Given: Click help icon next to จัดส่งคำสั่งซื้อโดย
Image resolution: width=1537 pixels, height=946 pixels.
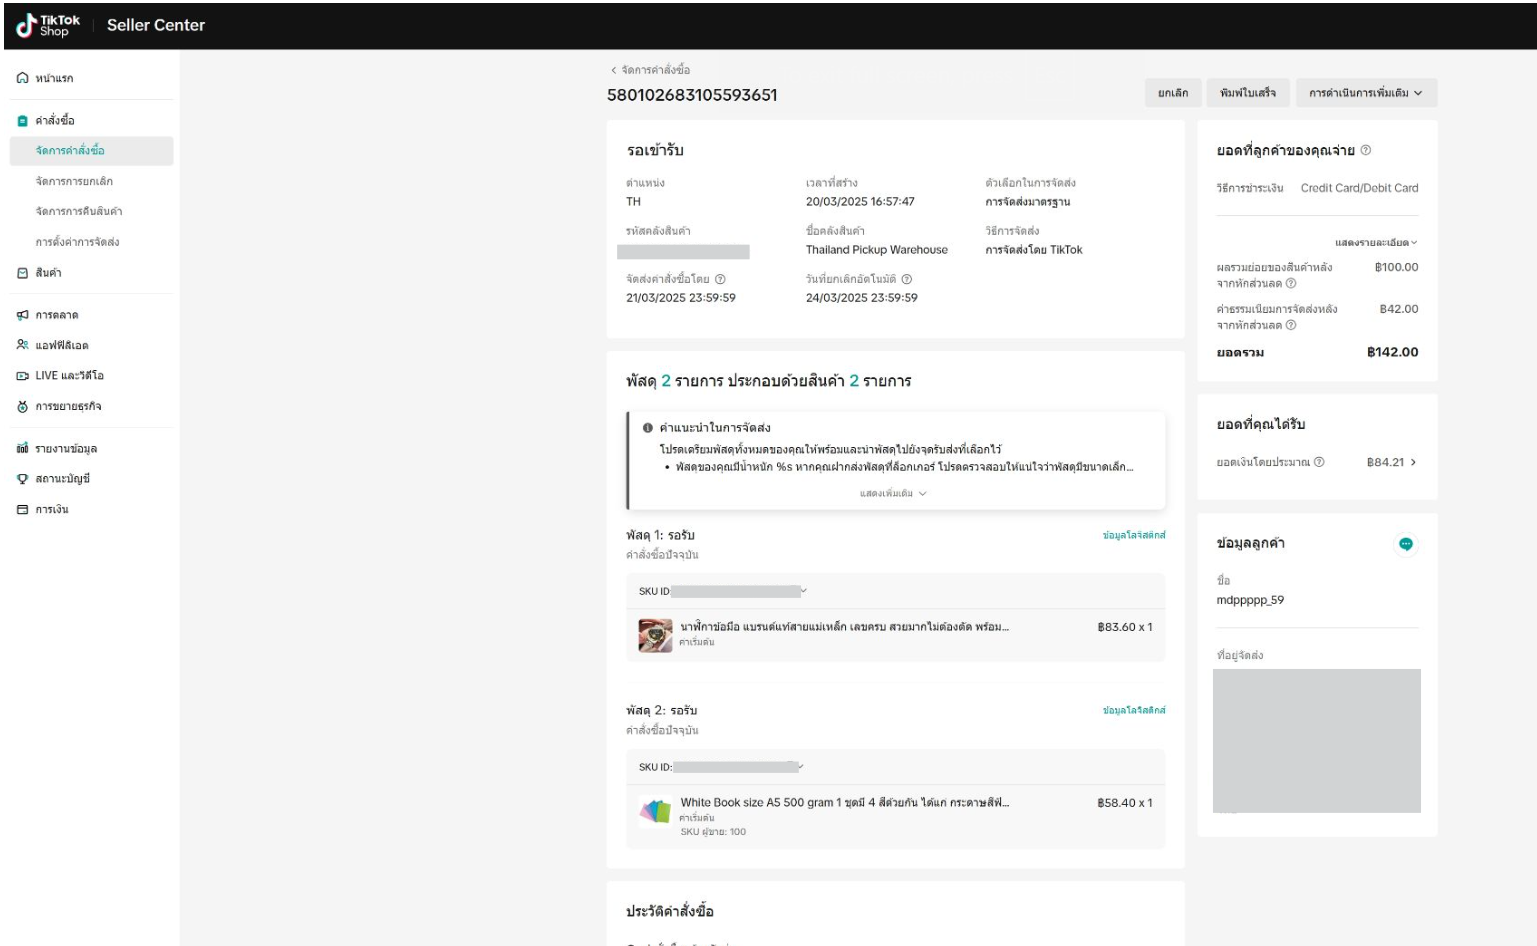Looking at the screenshot, I should coord(720,279).
